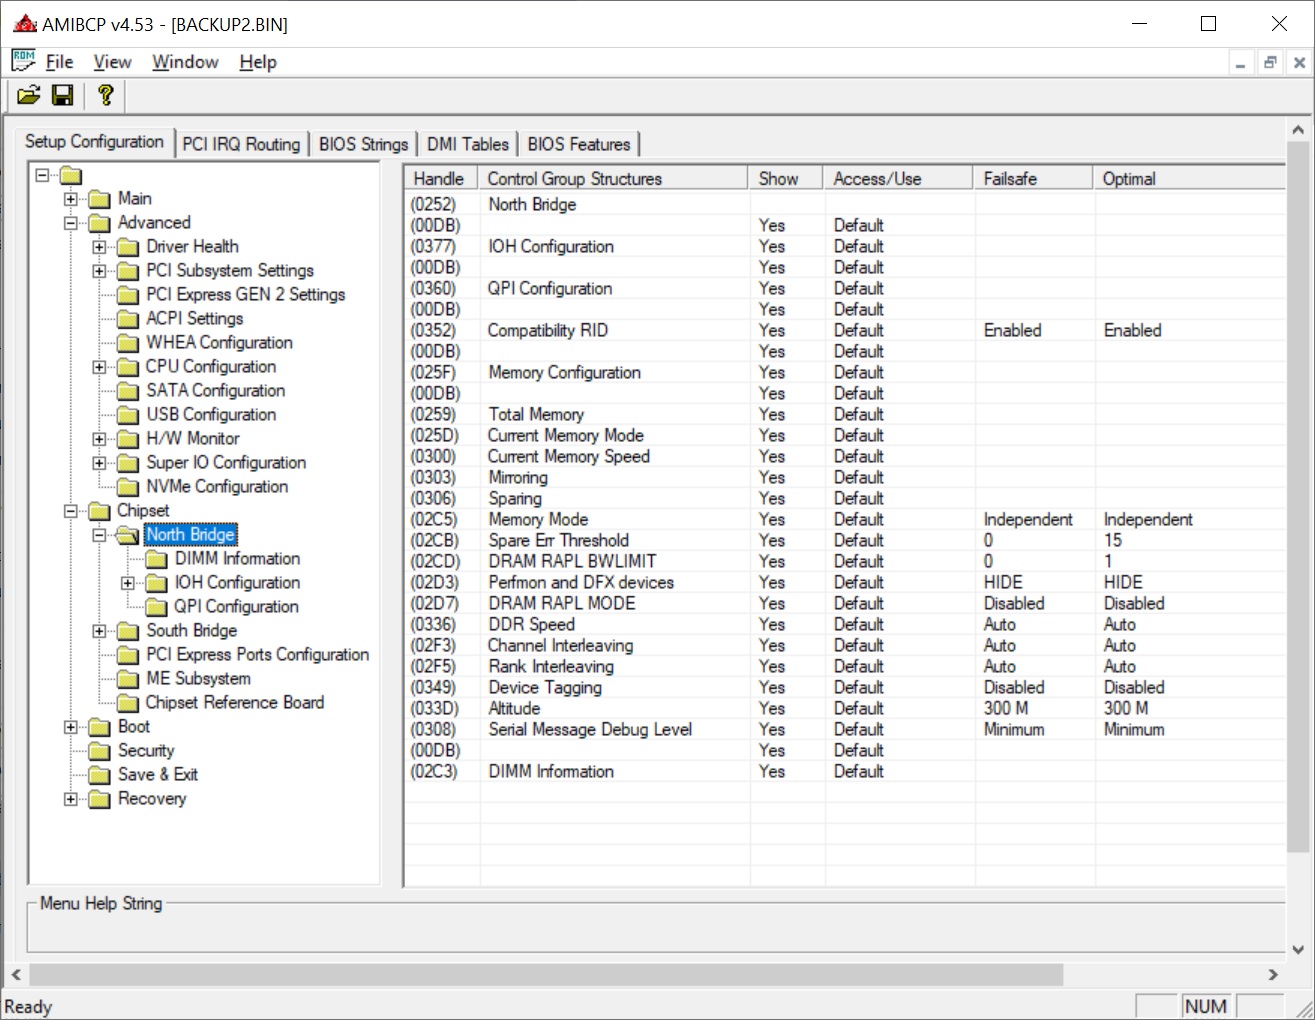The image size is (1315, 1020).
Task: Expand the CPU Configuration node
Action: point(99,367)
